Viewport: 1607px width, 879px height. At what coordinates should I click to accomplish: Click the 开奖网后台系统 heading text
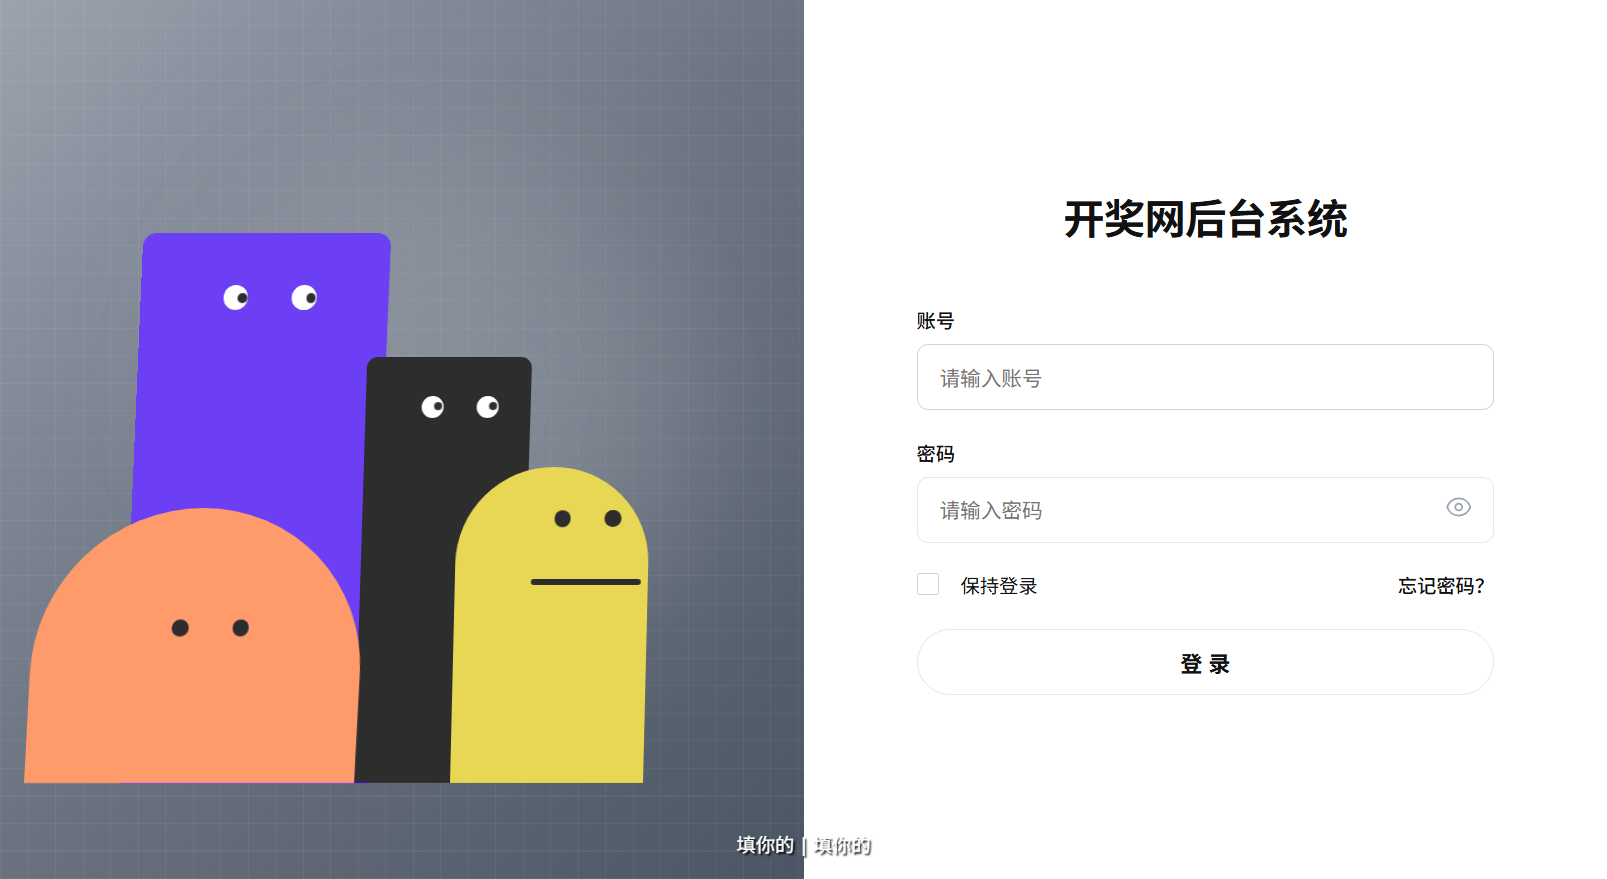click(x=1205, y=219)
